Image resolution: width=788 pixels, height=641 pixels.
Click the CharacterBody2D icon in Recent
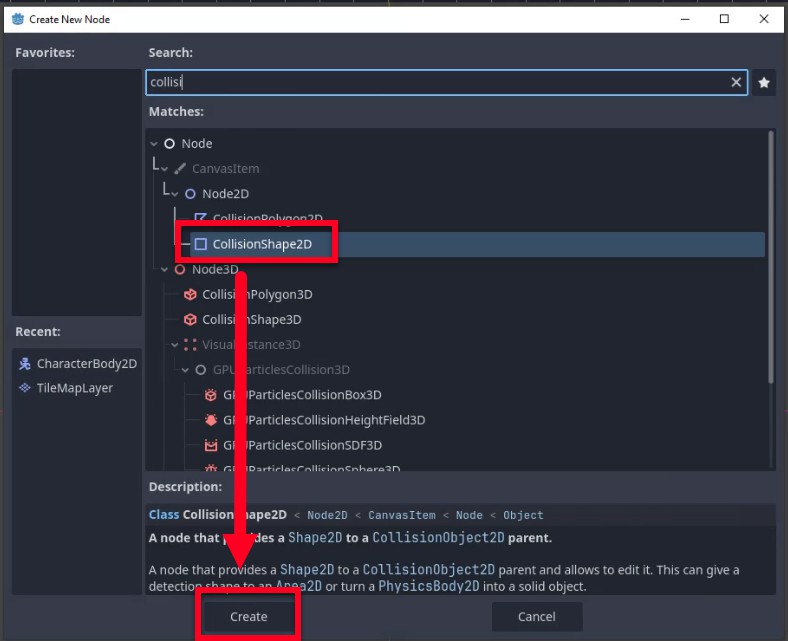tap(25, 363)
